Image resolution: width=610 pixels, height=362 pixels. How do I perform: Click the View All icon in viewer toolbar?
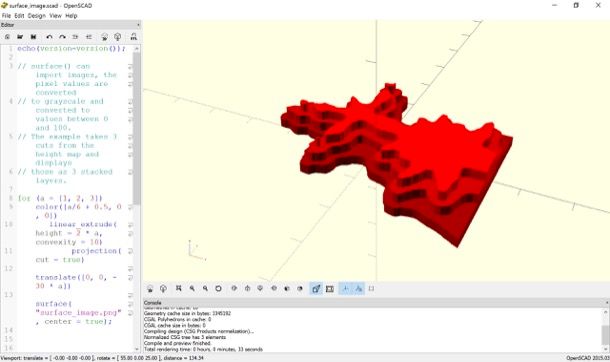[179, 289]
